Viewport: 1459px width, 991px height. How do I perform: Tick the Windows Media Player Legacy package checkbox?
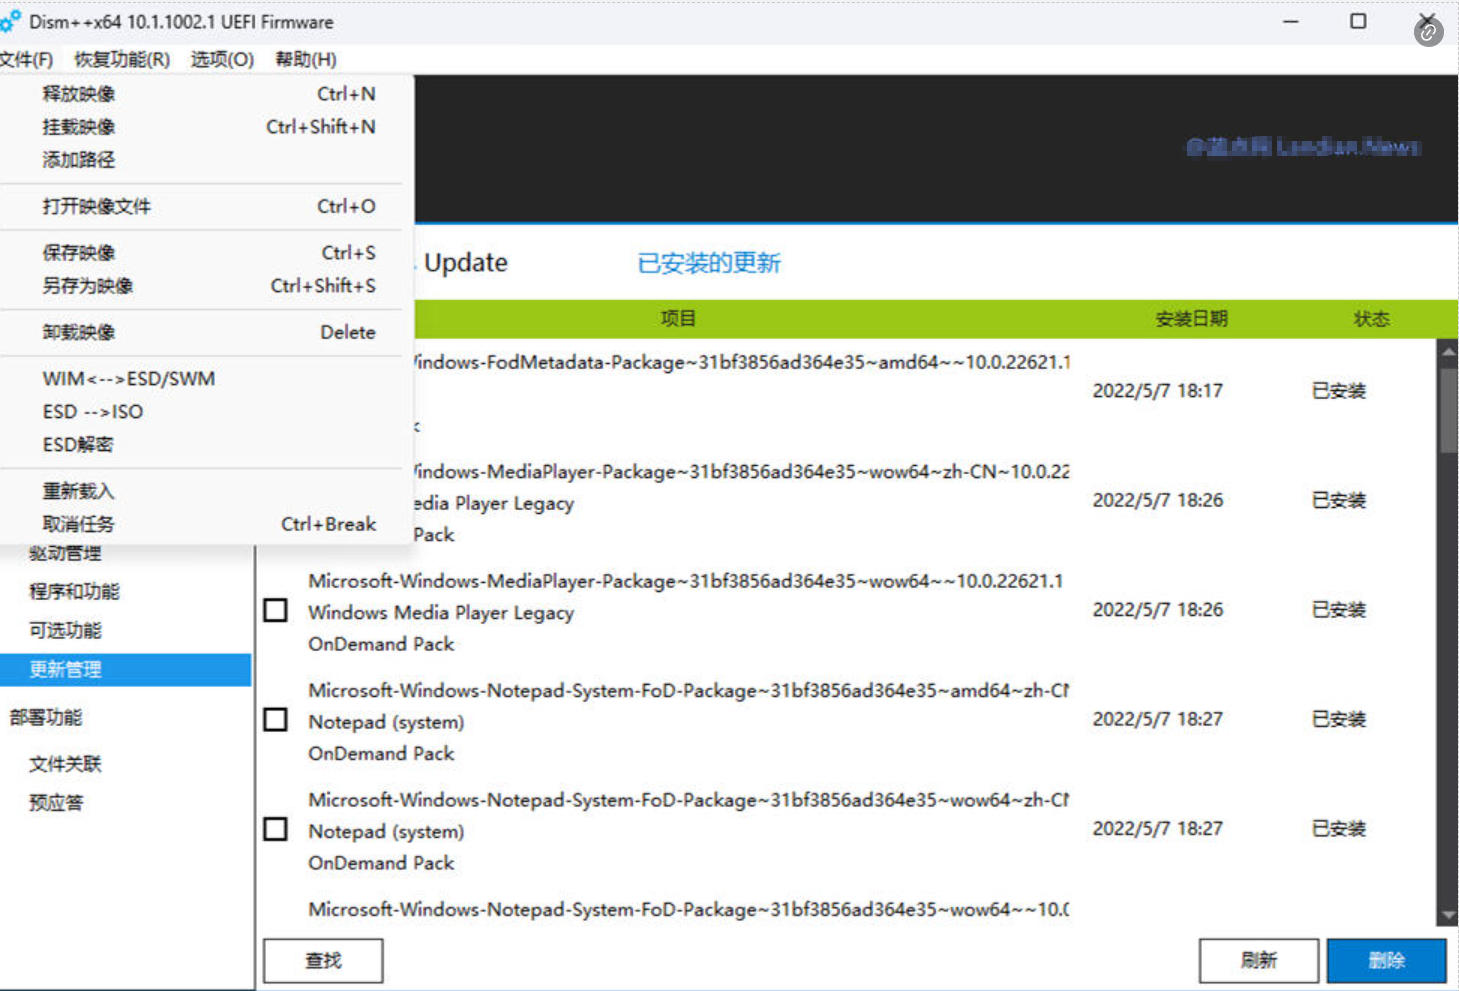(276, 610)
